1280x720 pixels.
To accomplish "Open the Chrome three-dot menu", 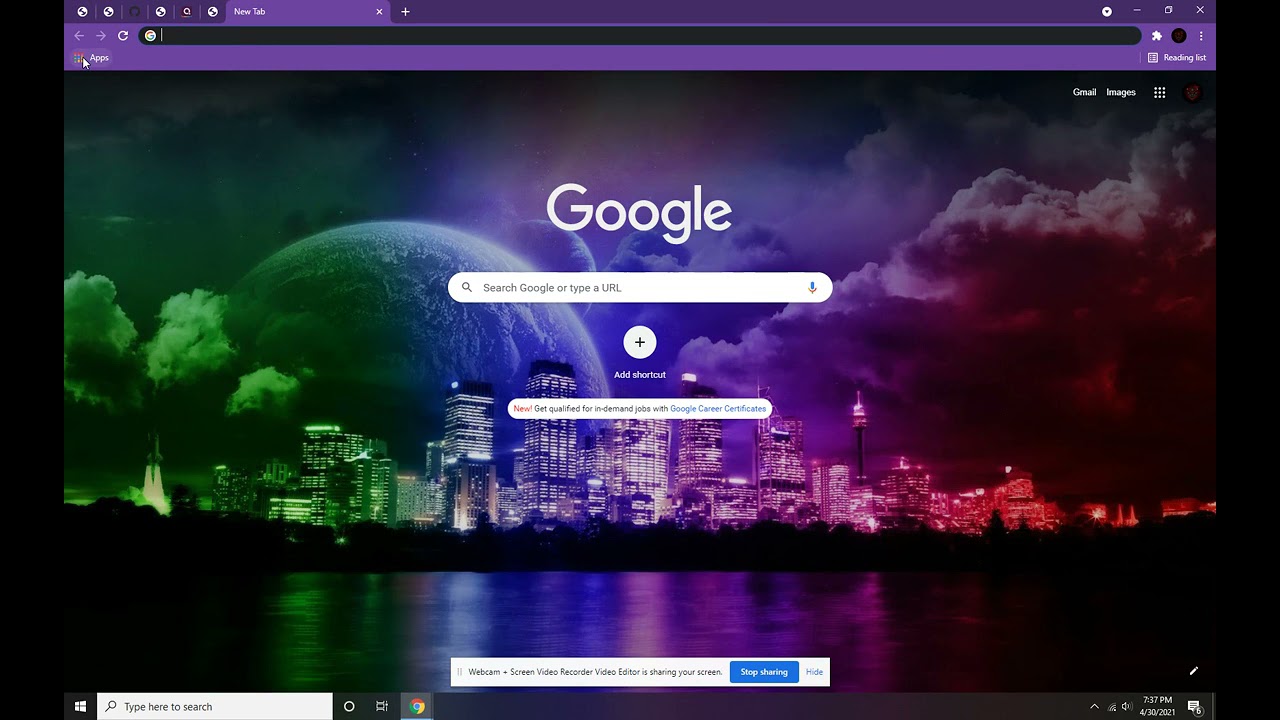I will pyautogui.click(x=1201, y=36).
